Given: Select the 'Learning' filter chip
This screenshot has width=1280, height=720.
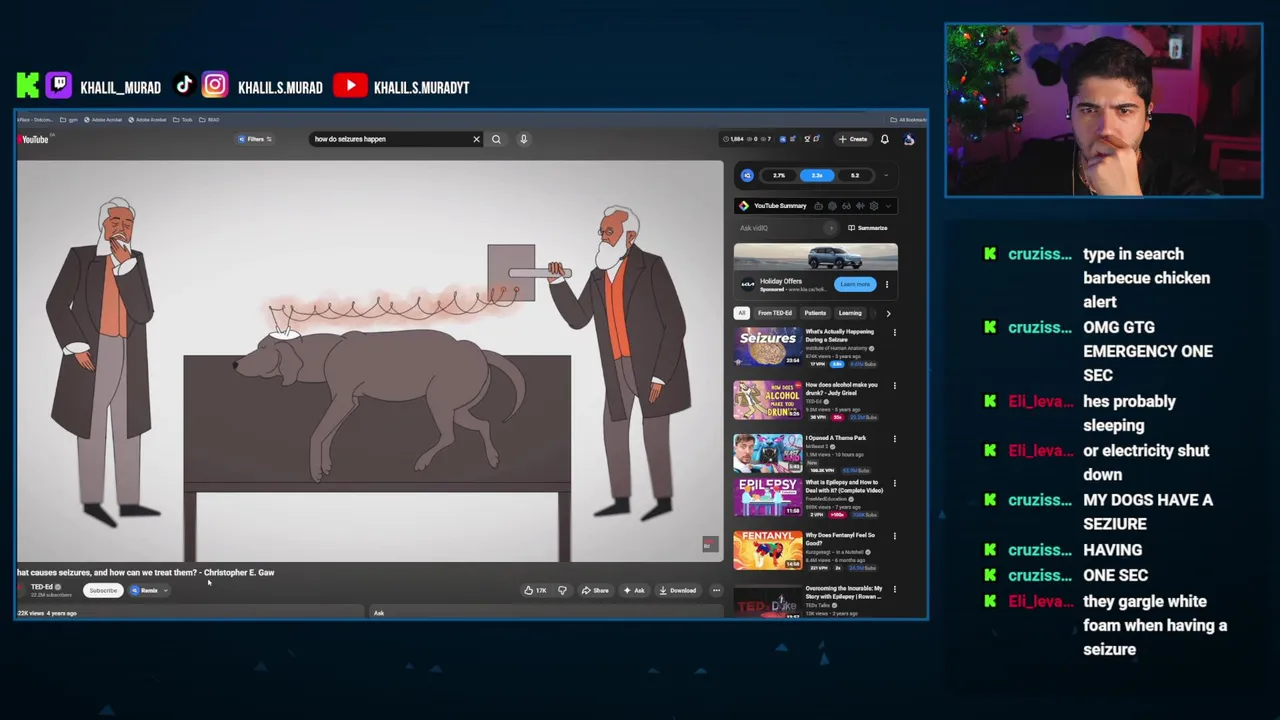Looking at the screenshot, I should (850, 313).
